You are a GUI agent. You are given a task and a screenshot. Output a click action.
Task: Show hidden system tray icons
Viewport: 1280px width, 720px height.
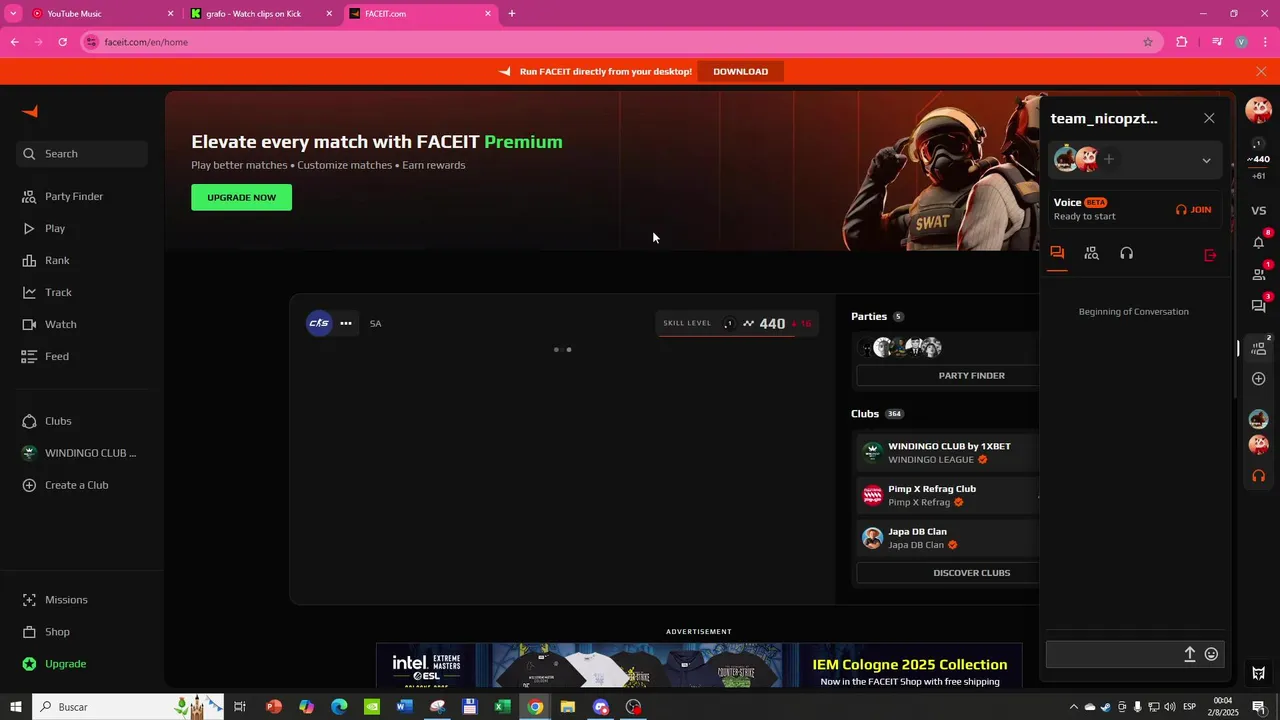click(1074, 707)
